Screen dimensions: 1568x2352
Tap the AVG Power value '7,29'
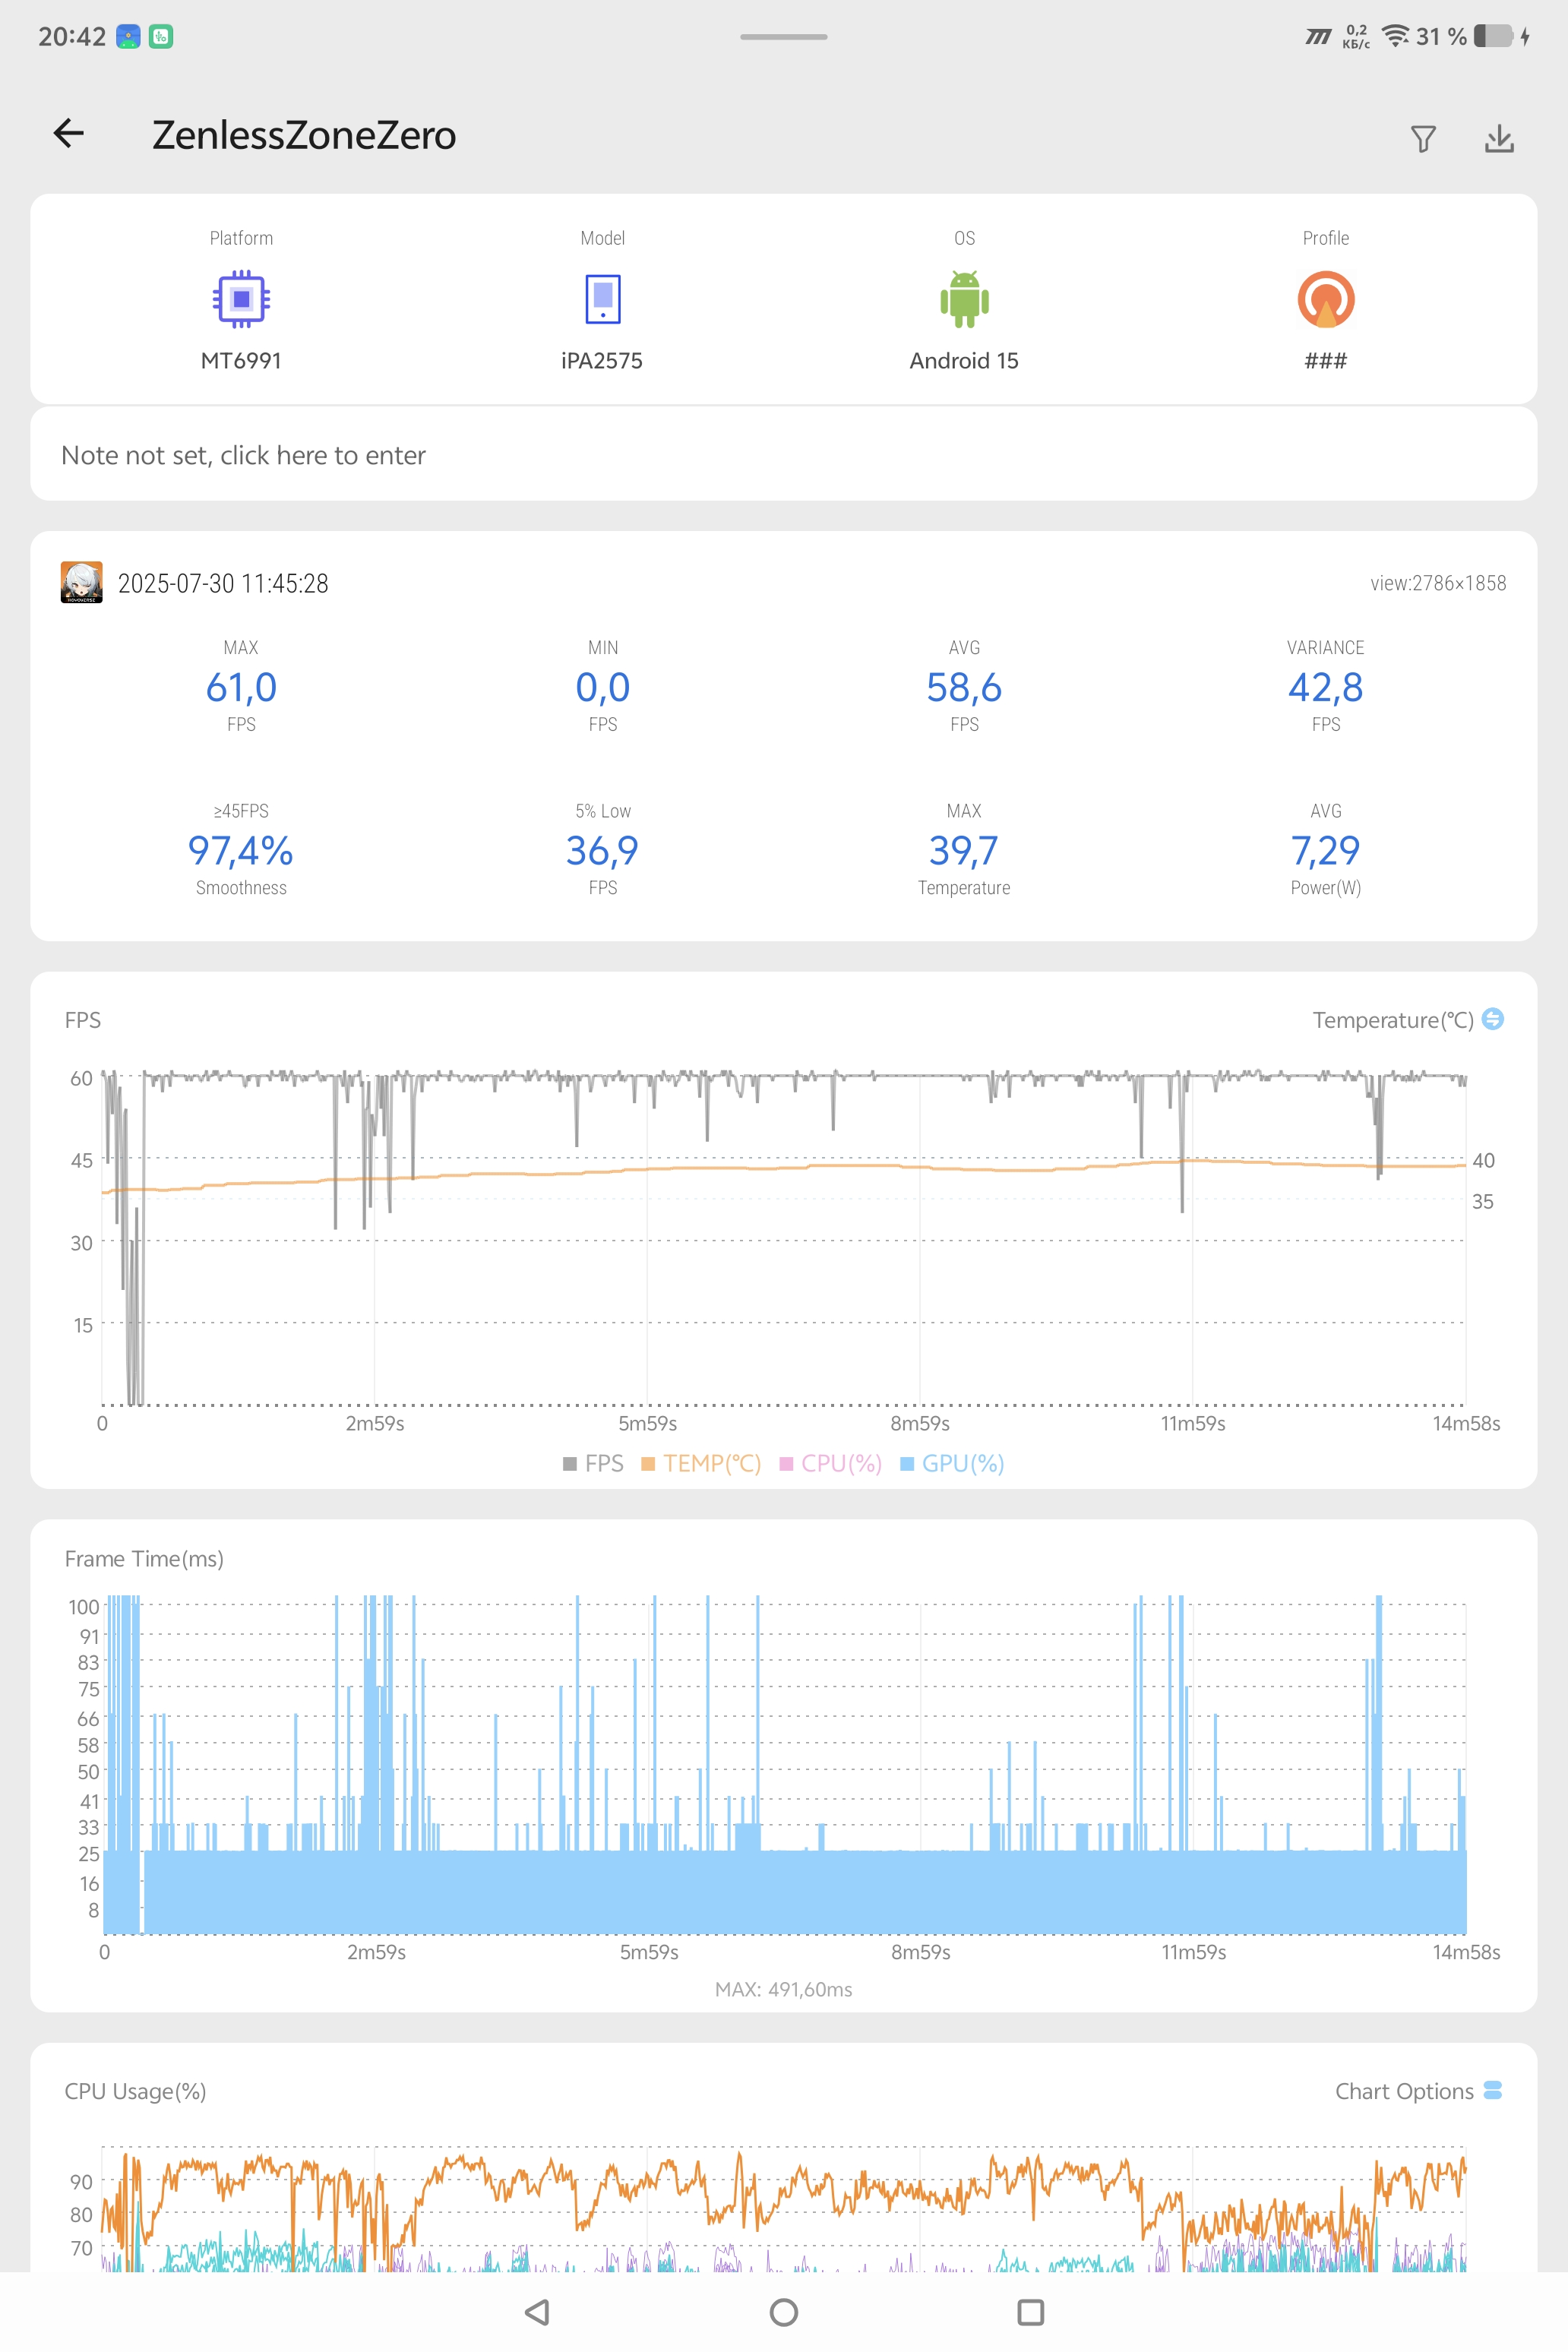point(1326,850)
